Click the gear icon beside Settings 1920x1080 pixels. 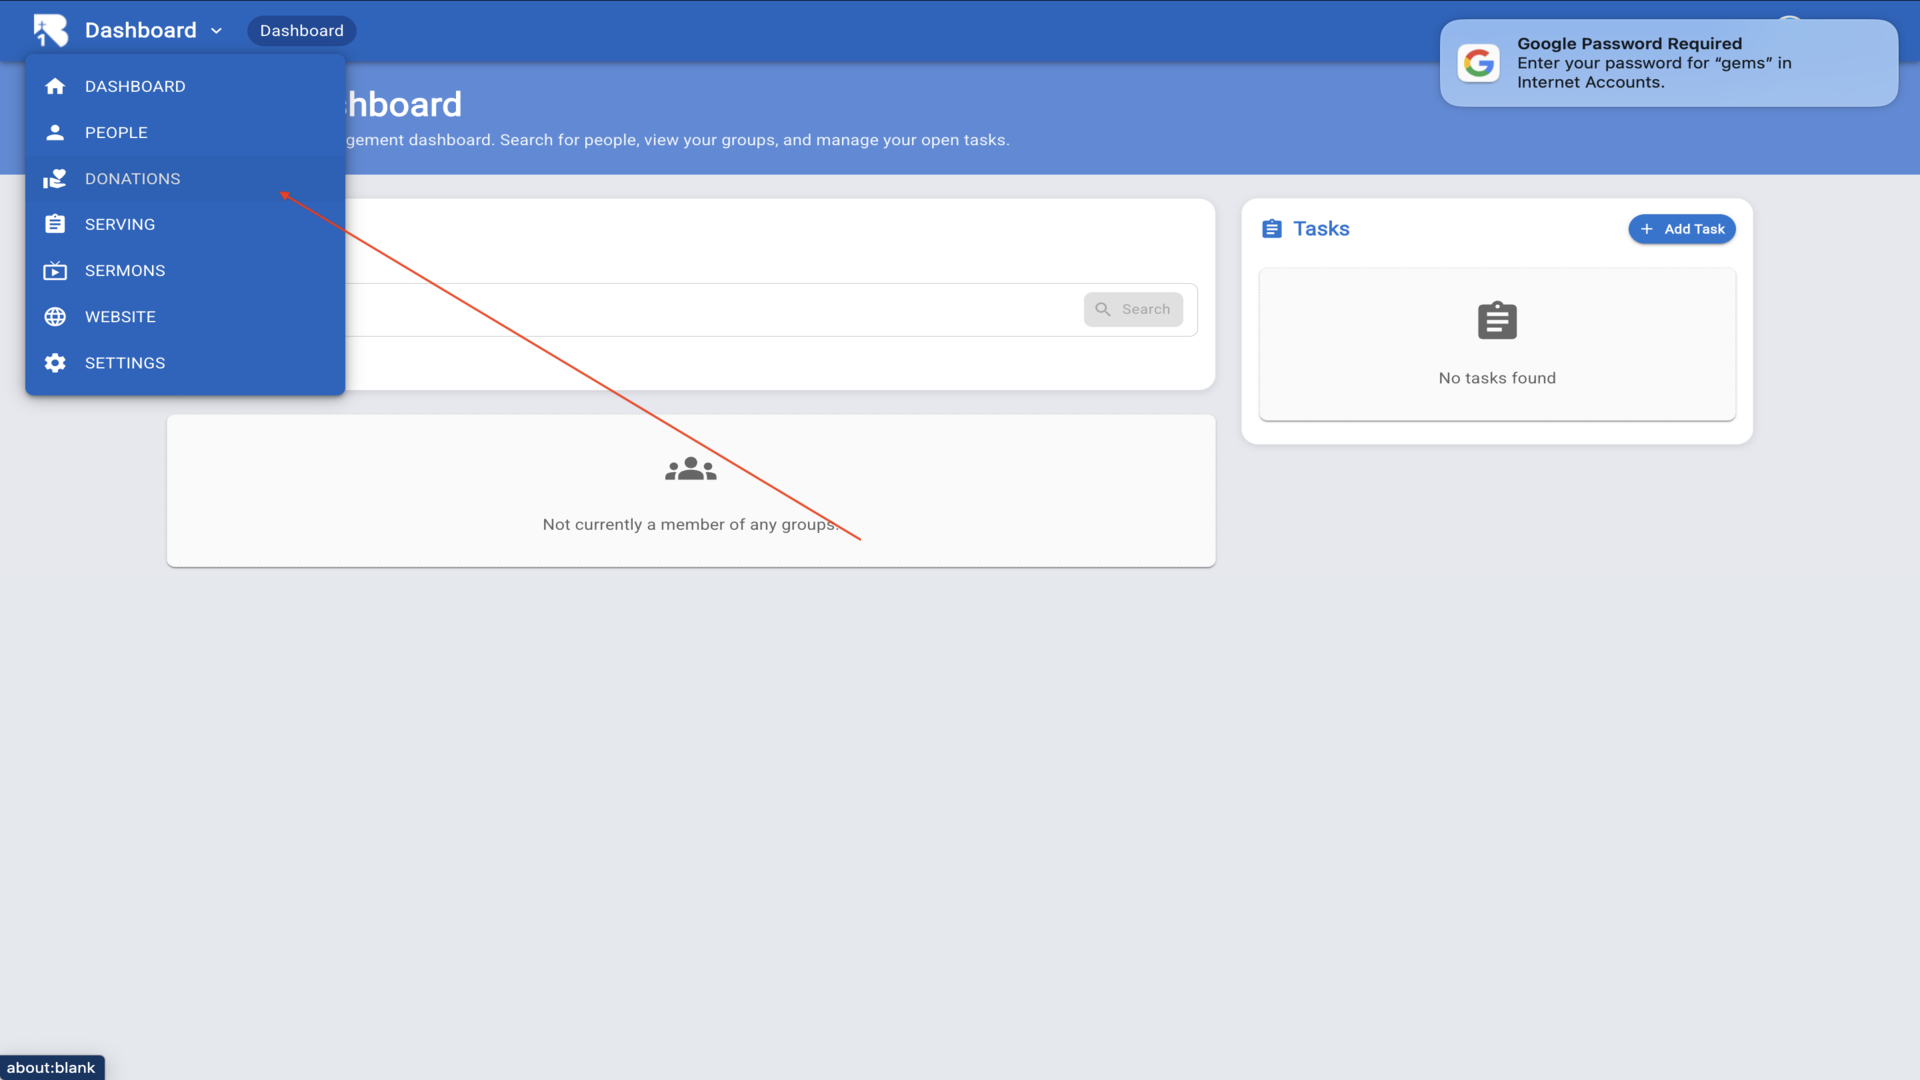(x=55, y=363)
